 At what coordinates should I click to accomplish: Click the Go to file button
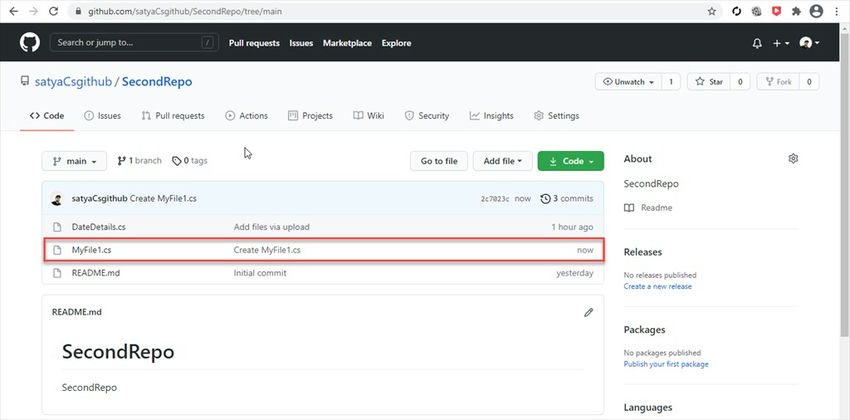tap(438, 161)
